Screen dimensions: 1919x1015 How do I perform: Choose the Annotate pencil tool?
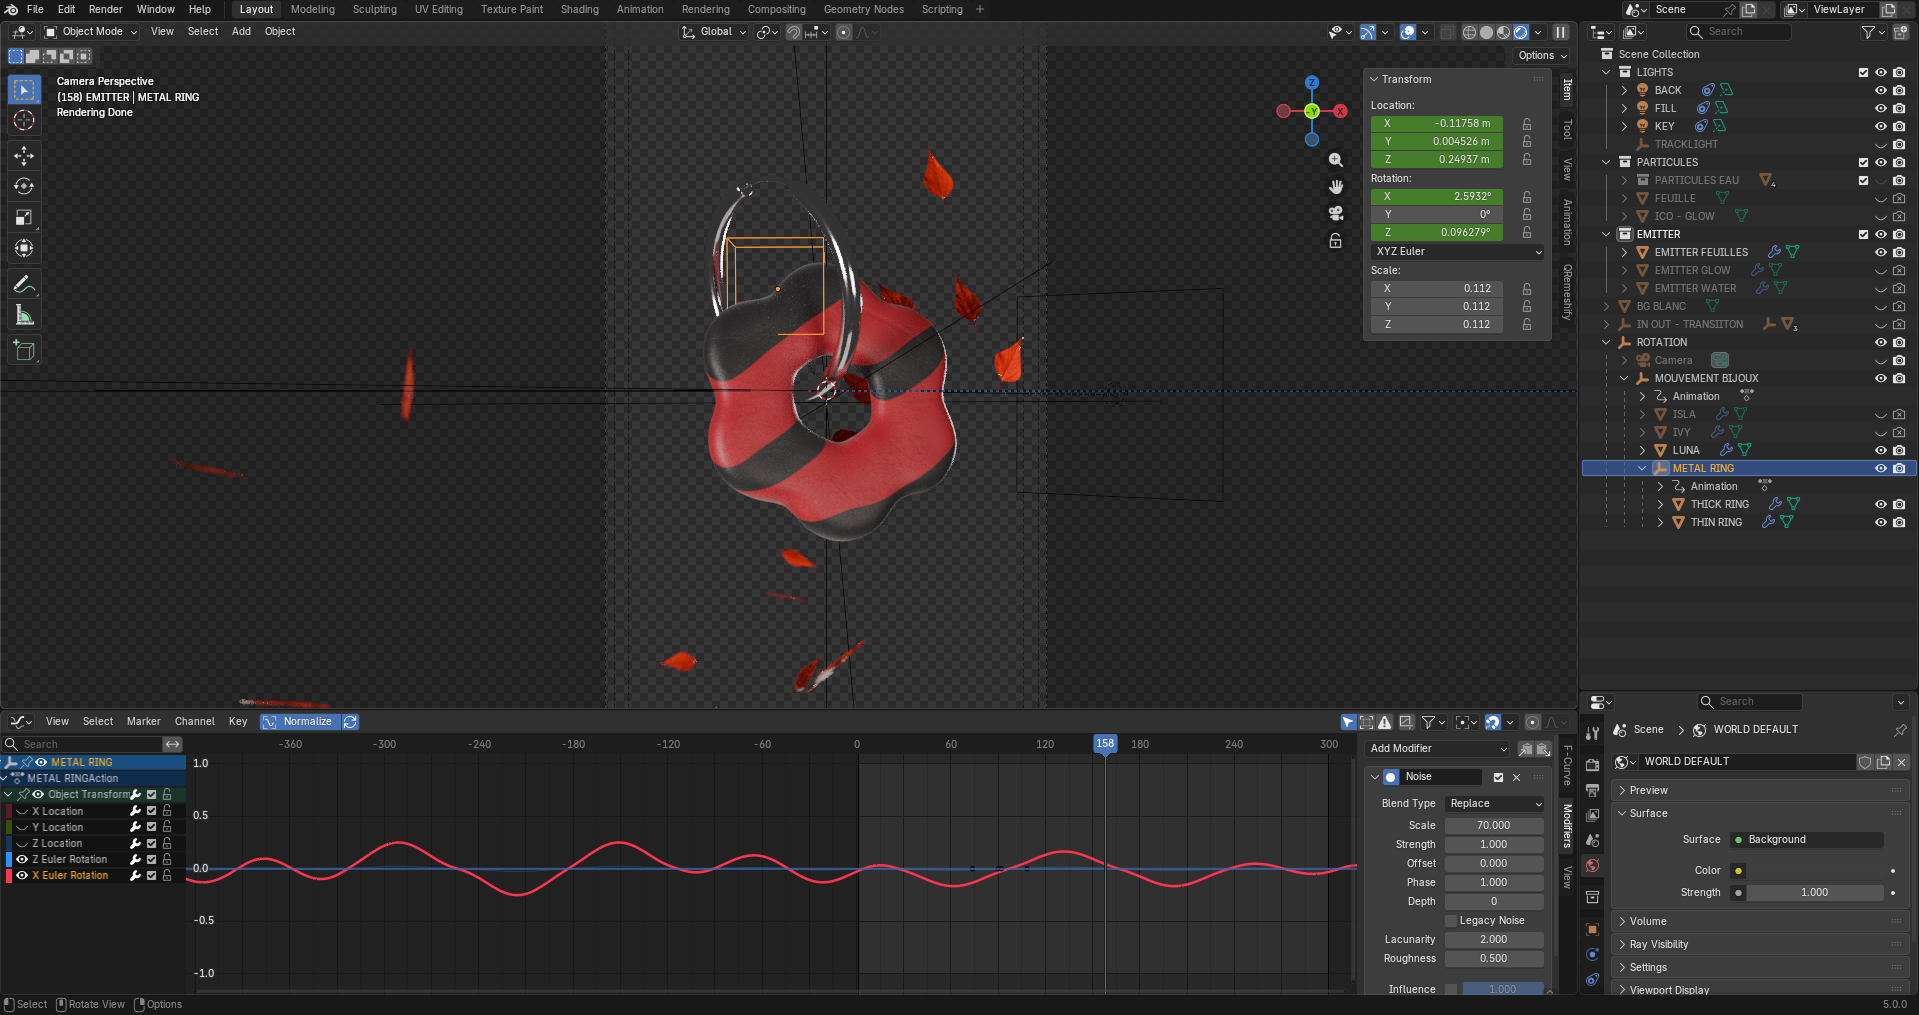[x=24, y=285]
